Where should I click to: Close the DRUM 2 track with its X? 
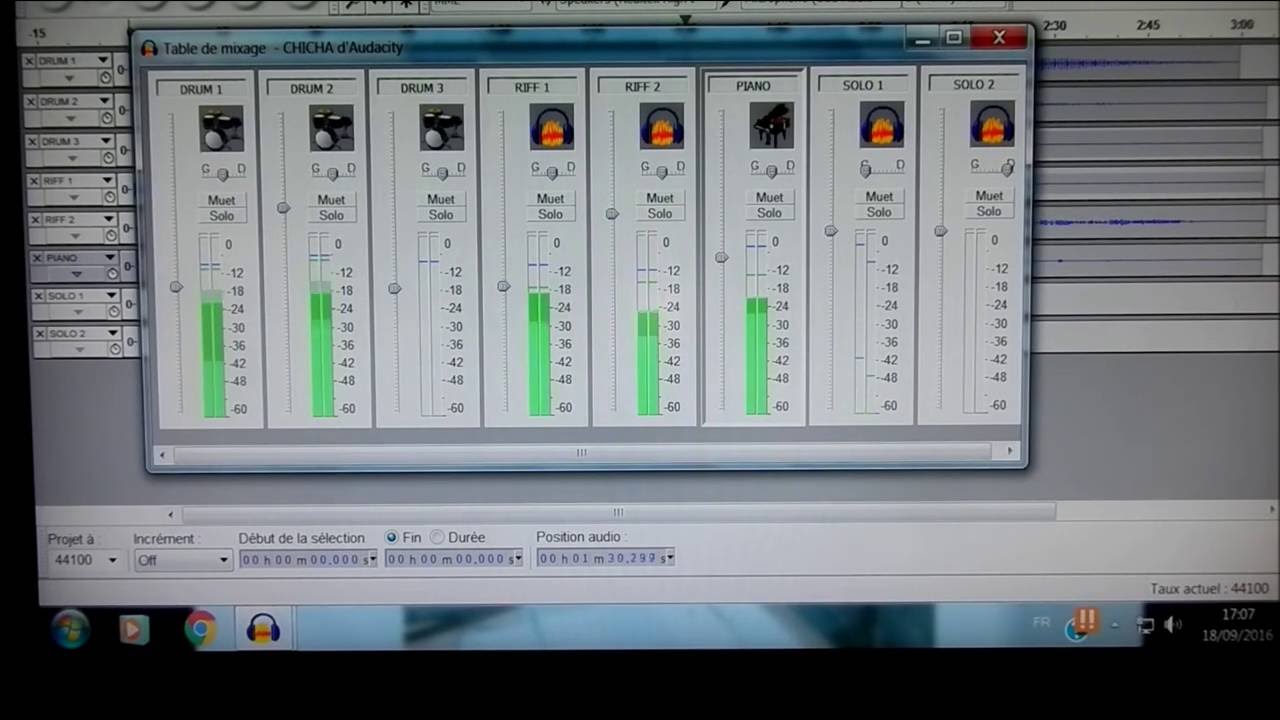coord(31,102)
